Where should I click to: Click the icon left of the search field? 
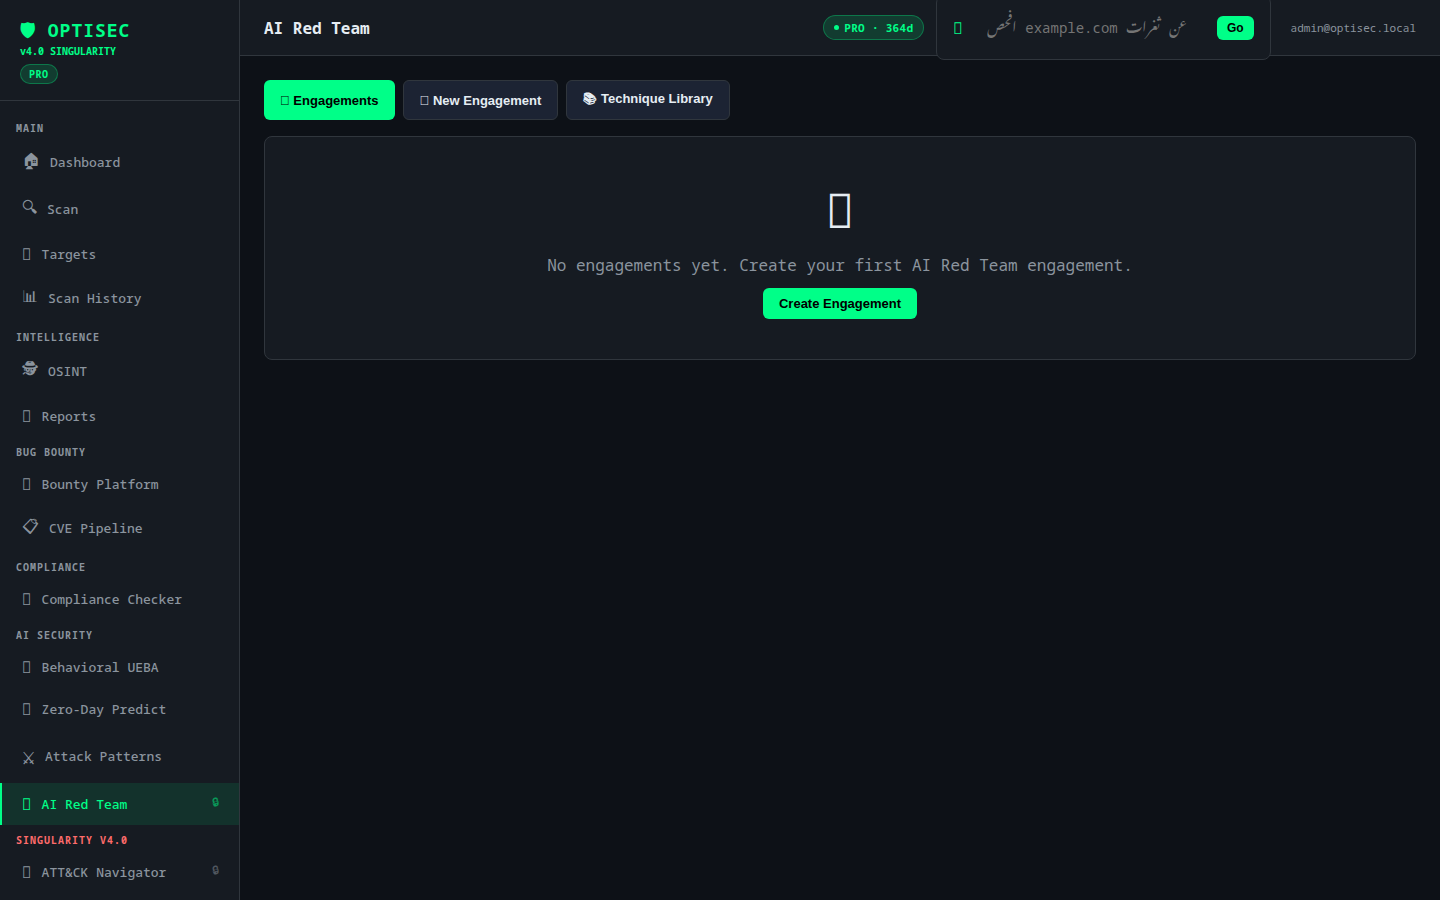[x=958, y=28]
